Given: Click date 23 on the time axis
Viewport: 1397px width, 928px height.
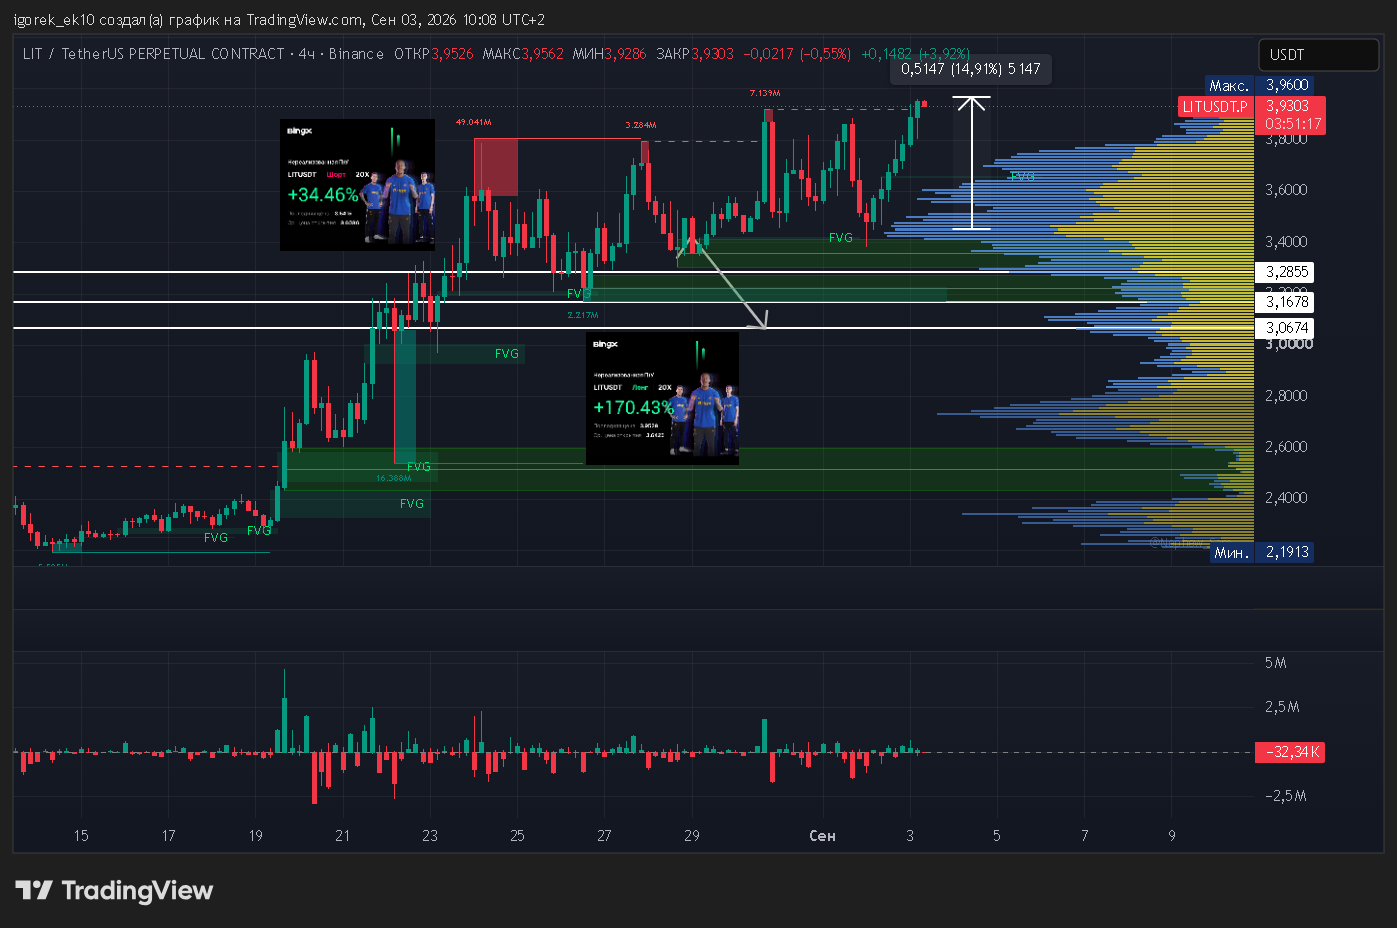Looking at the screenshot, I should [x=430, y=836].
